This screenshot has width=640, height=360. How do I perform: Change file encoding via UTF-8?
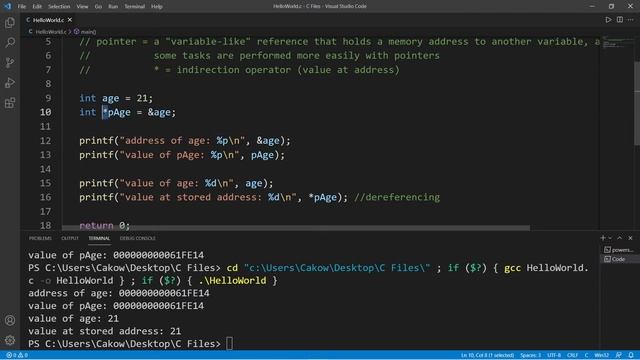554,355
